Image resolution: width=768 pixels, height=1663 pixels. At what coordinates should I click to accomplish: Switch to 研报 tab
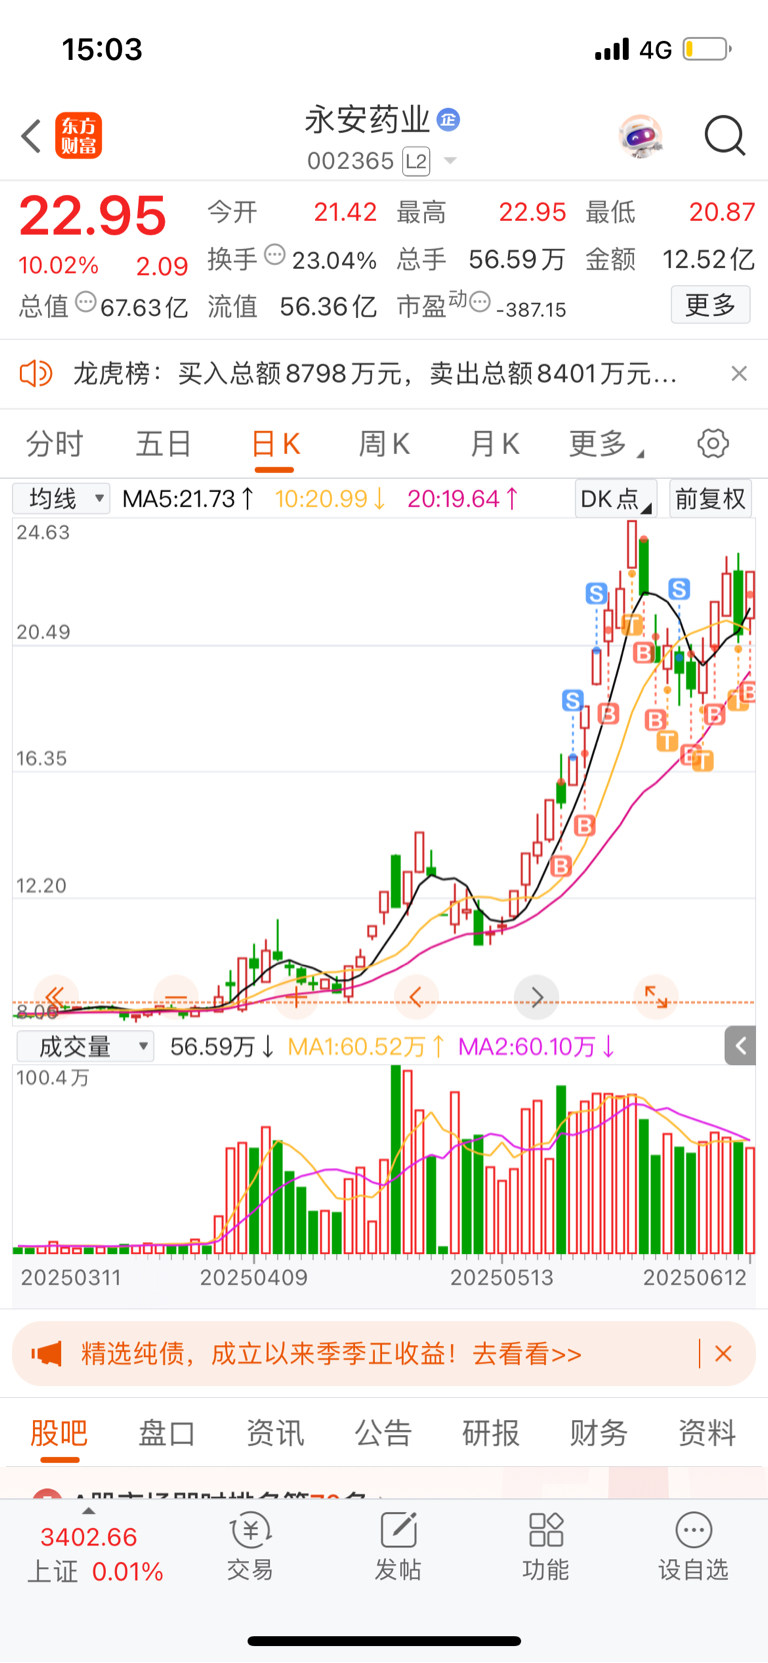click(491, 1433)
